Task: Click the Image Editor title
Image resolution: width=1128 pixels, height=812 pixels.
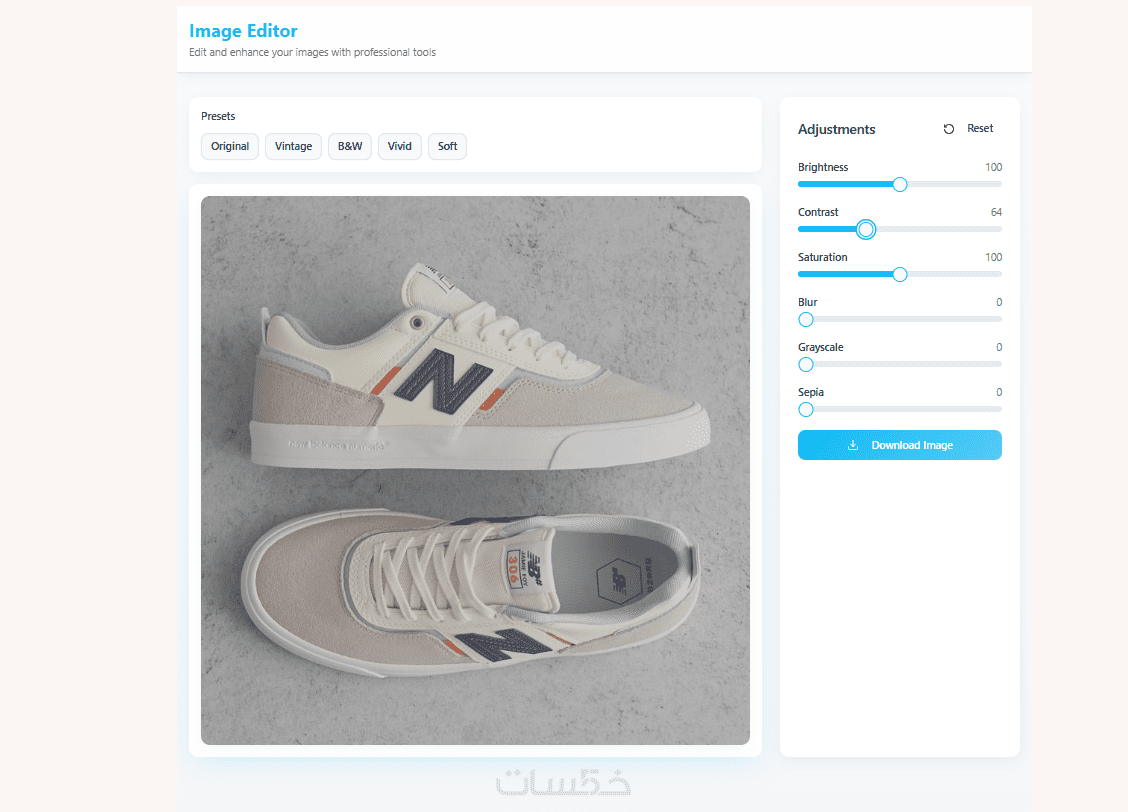Action: click(x=243, y=31)
